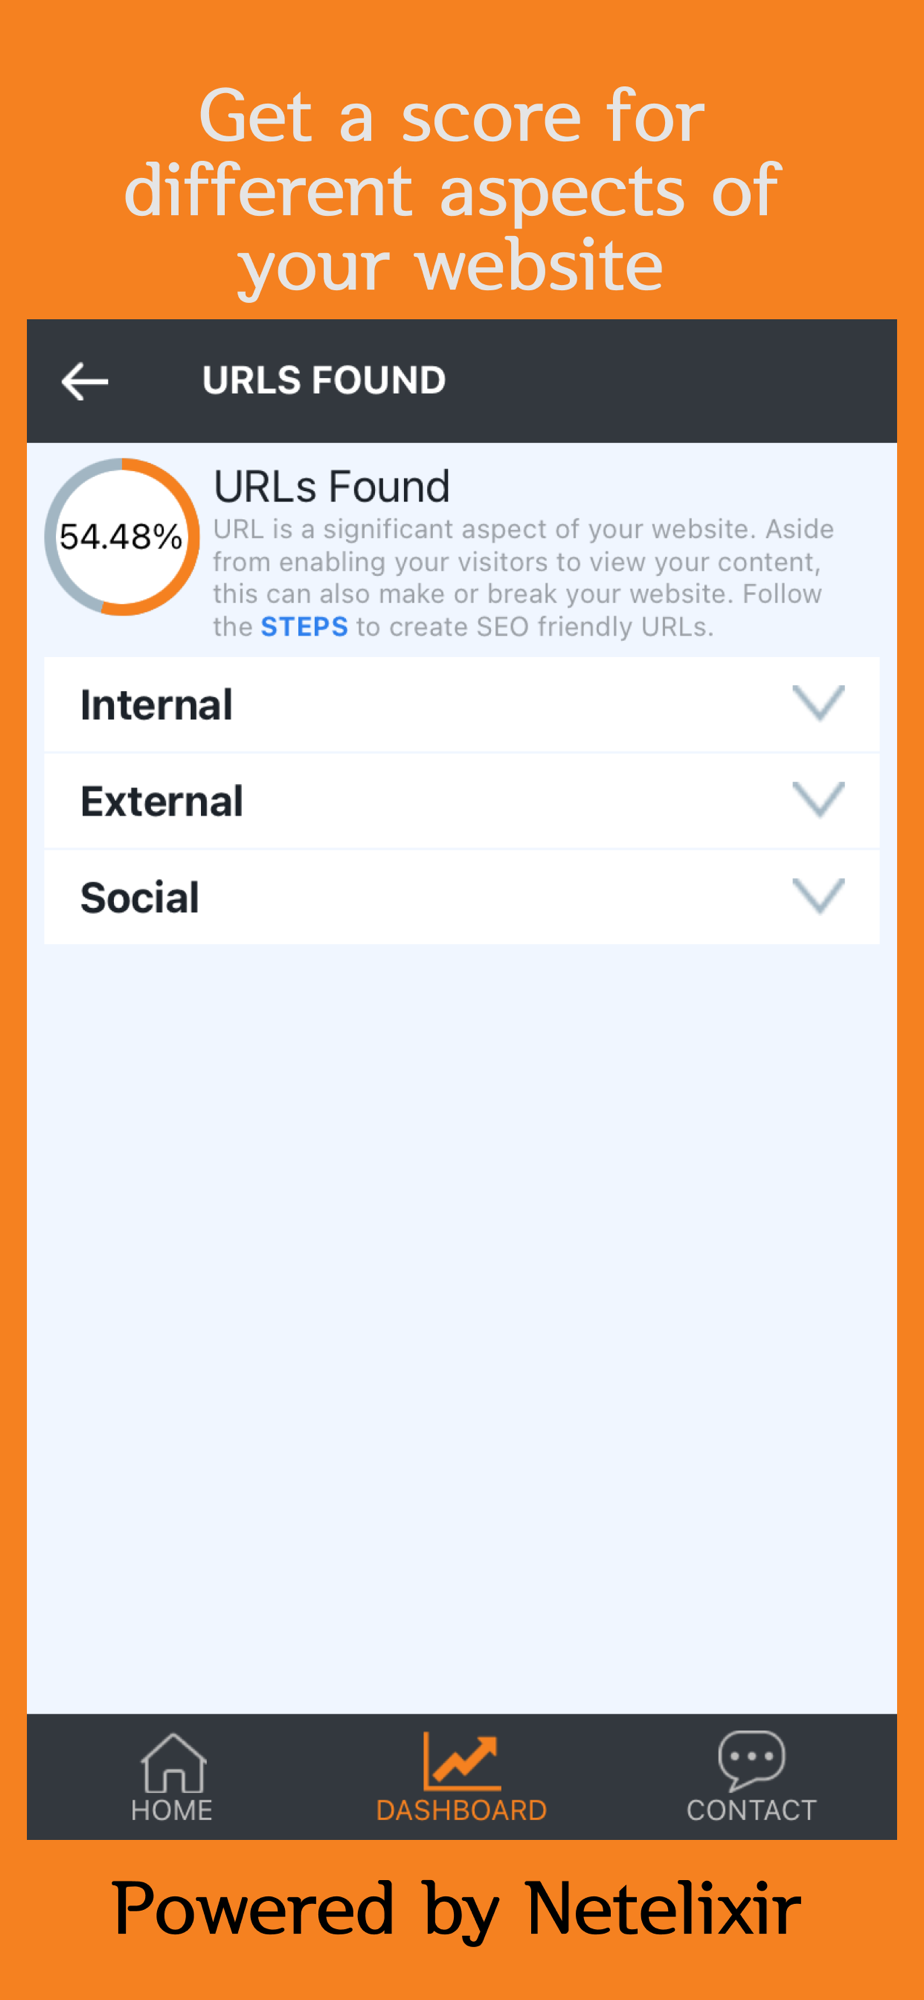924x2000 pixels.
Task: Expand the Social chevron arrow
Action: tap(819, 895)
